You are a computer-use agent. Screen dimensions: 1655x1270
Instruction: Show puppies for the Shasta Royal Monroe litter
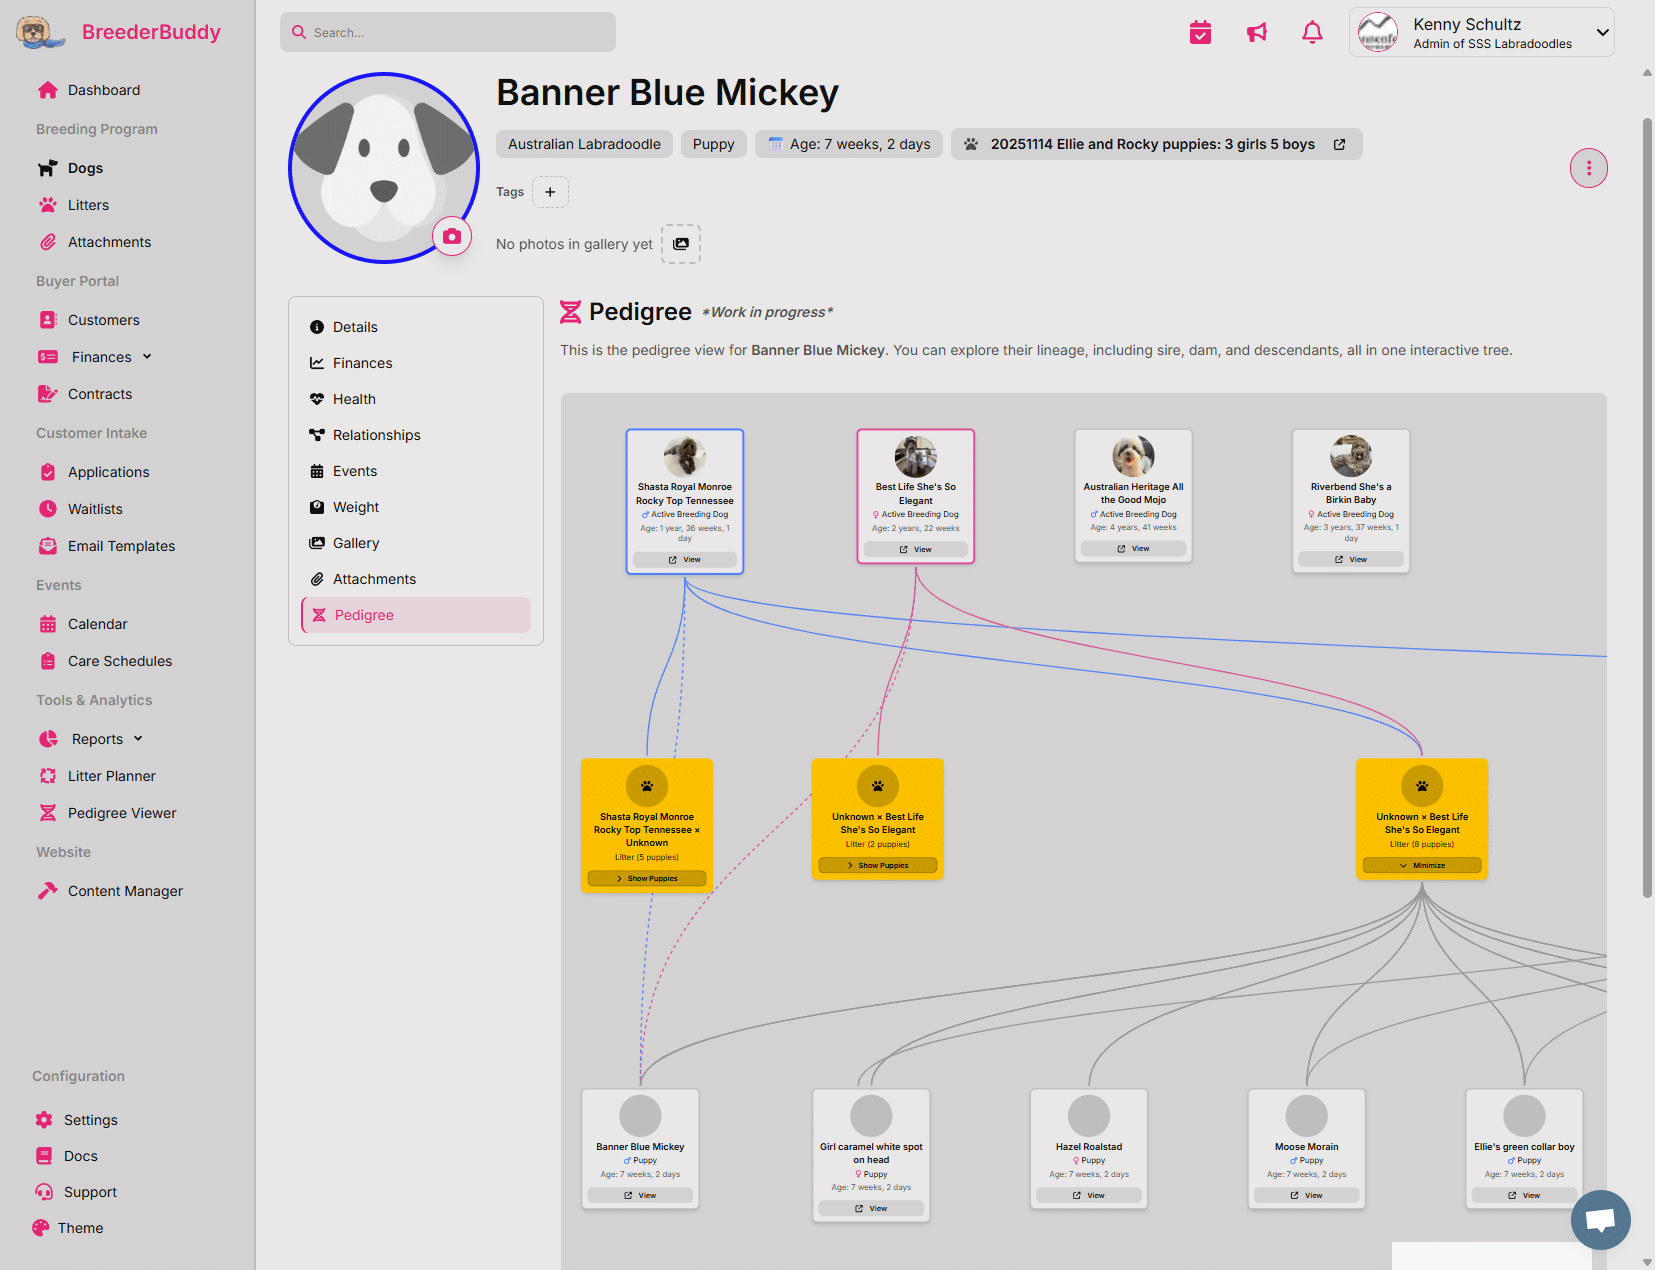pos(647,878)
